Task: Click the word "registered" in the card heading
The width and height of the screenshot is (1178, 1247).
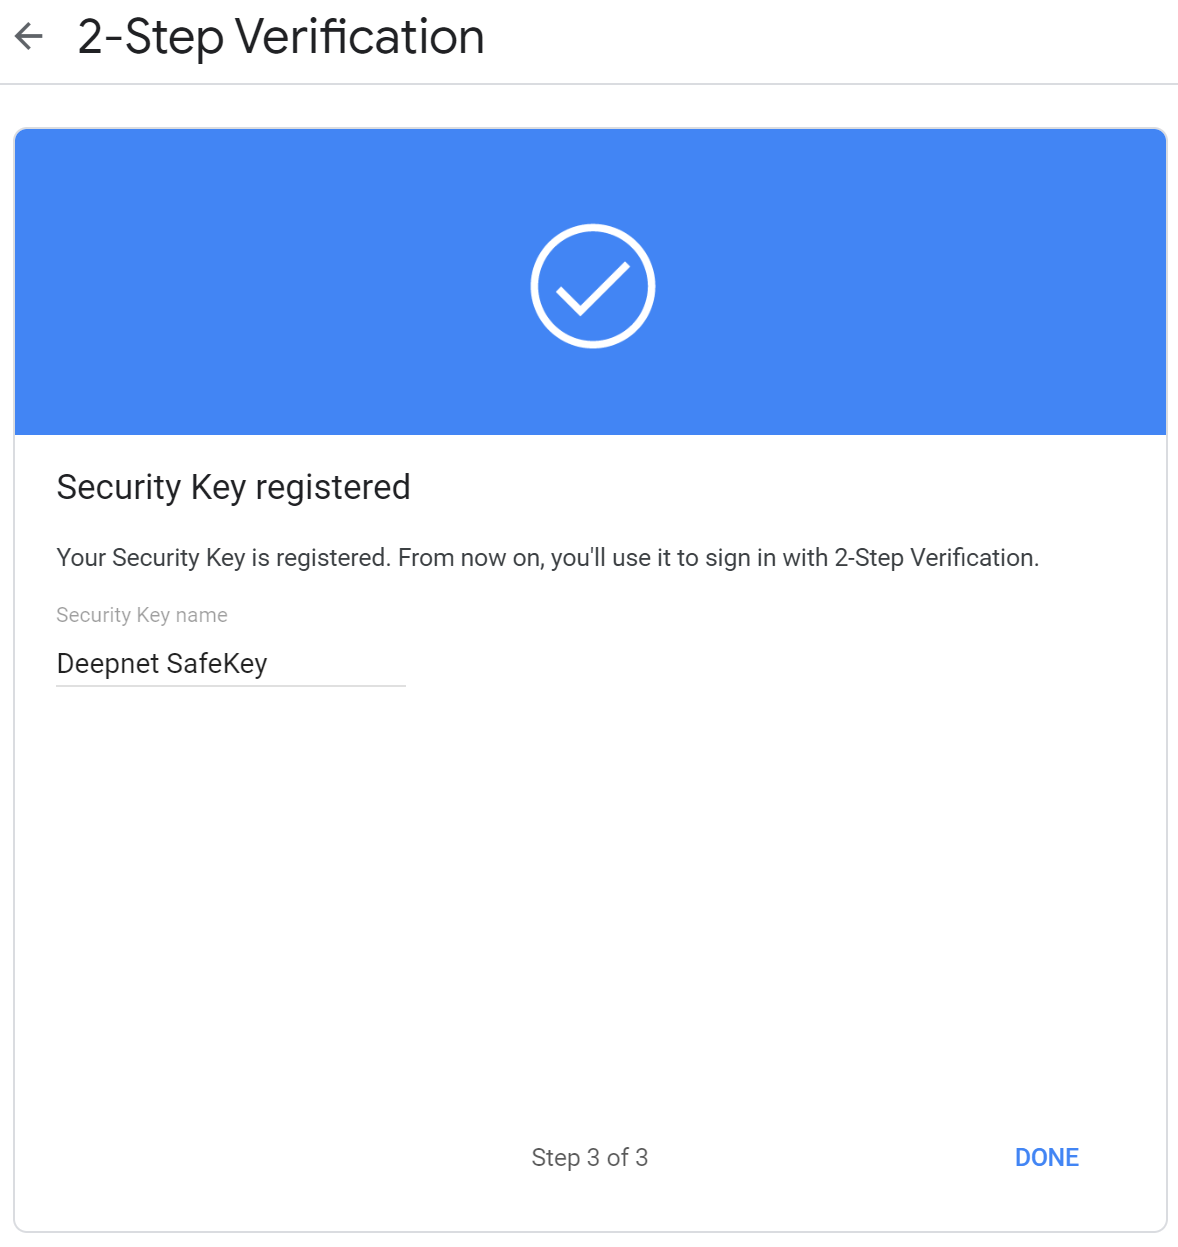Action: (333, 487)
